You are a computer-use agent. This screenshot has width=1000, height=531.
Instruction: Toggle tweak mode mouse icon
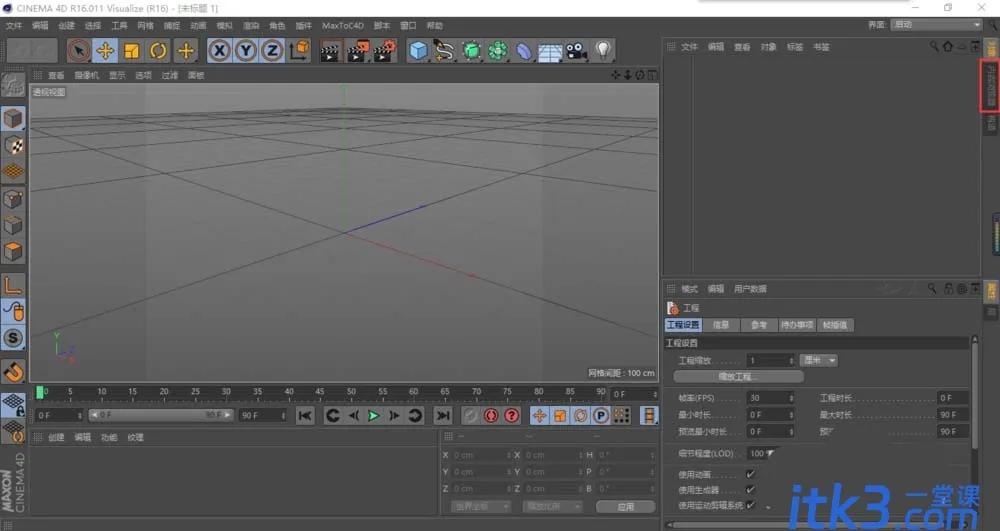pyautogui.click(x=13, y=312)
